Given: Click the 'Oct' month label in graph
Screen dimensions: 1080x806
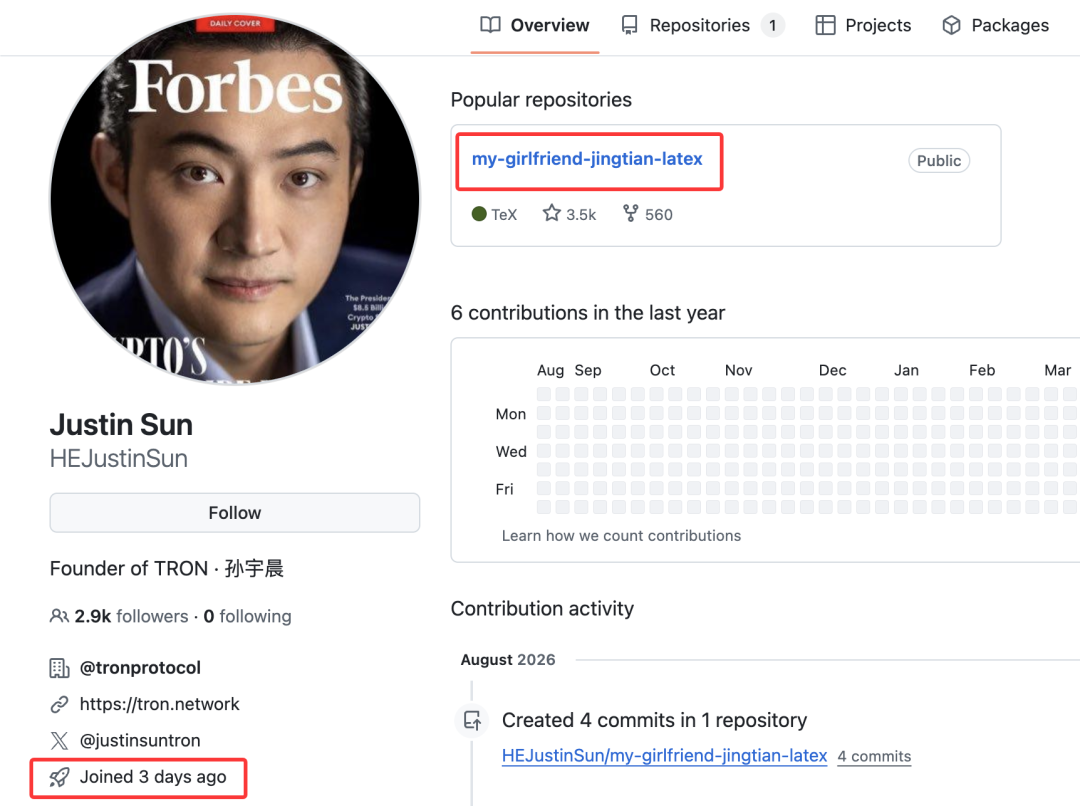Looking at the screenshot, I should point(663,371).
